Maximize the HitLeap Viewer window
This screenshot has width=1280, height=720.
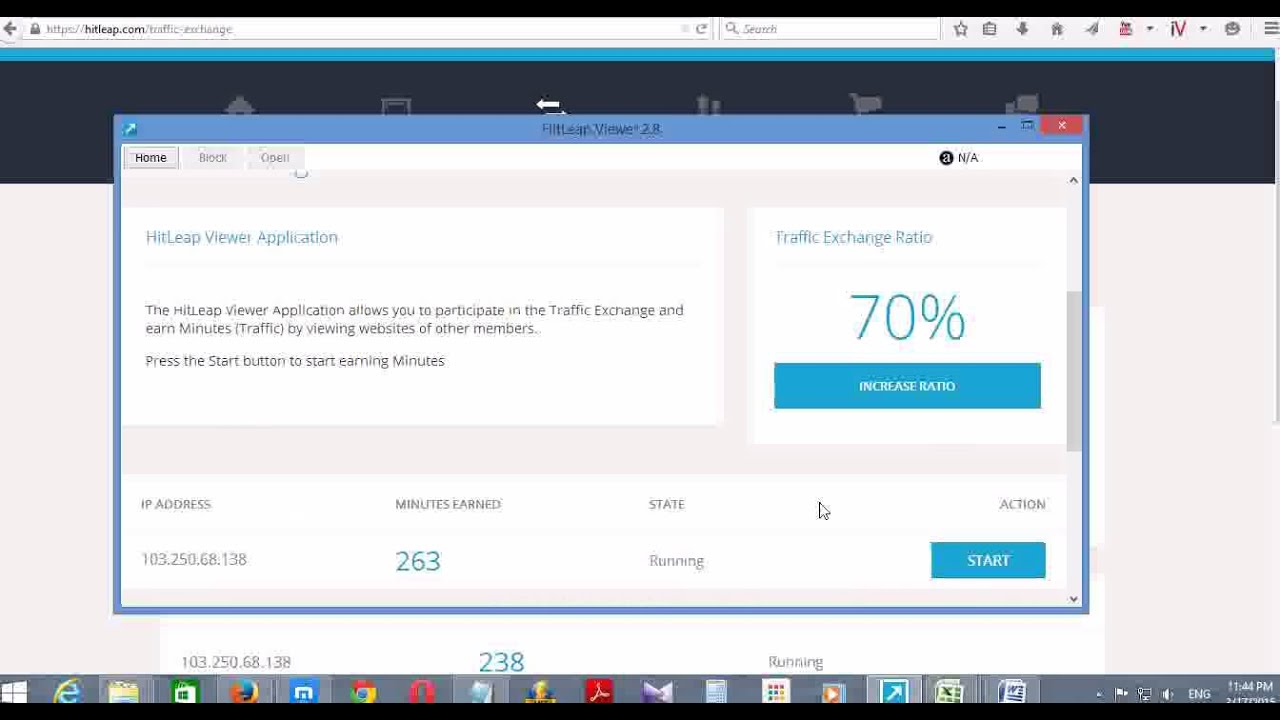(x=1027, y=126)
